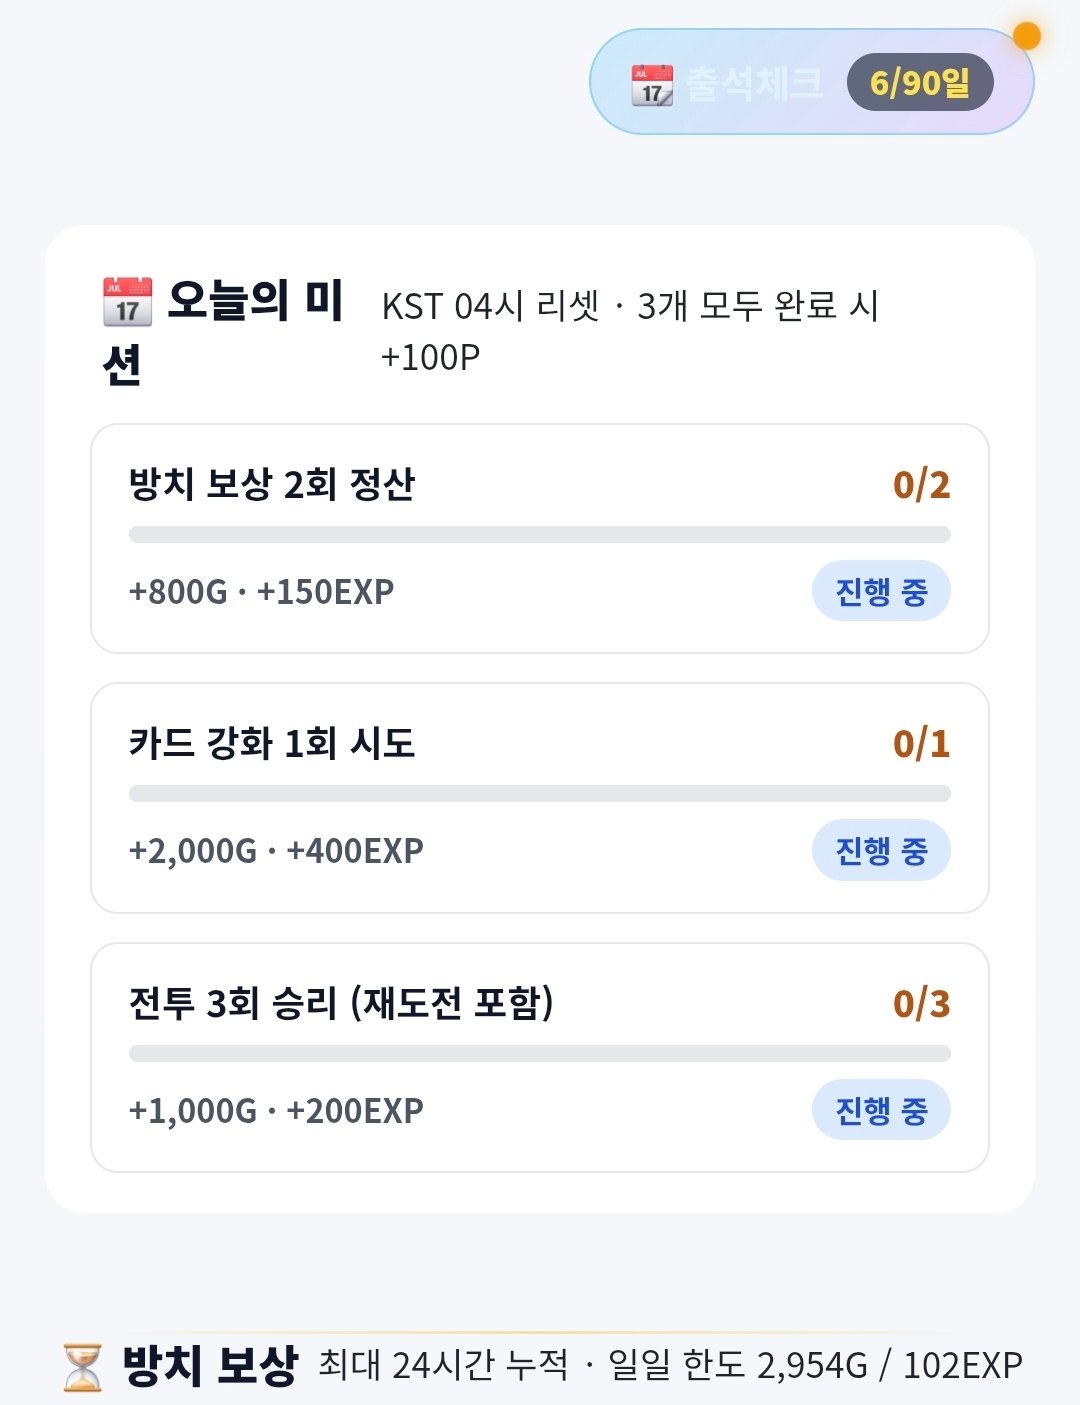Select the 카드 강화 1회 시도 mission title

tap(272, 744)
